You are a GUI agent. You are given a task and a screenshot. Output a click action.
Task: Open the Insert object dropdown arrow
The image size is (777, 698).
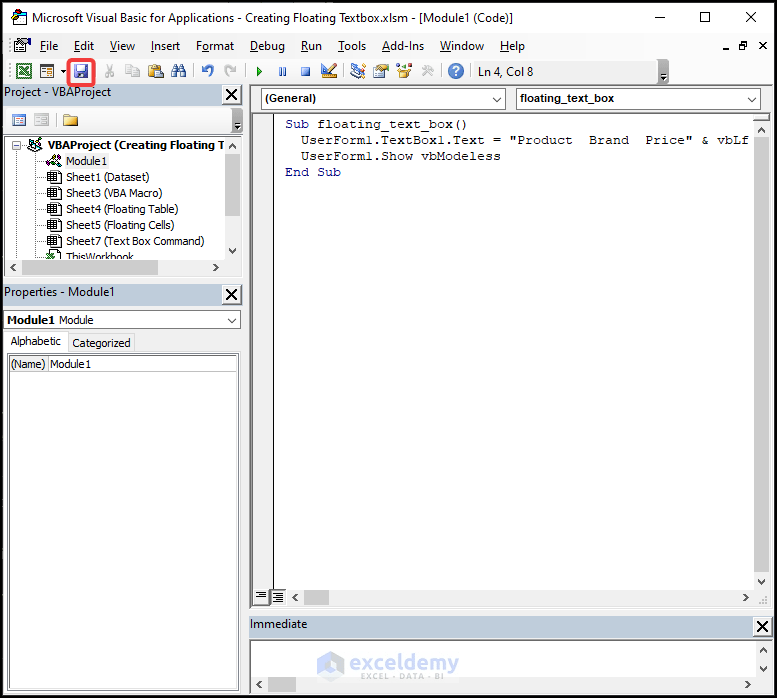63,71
